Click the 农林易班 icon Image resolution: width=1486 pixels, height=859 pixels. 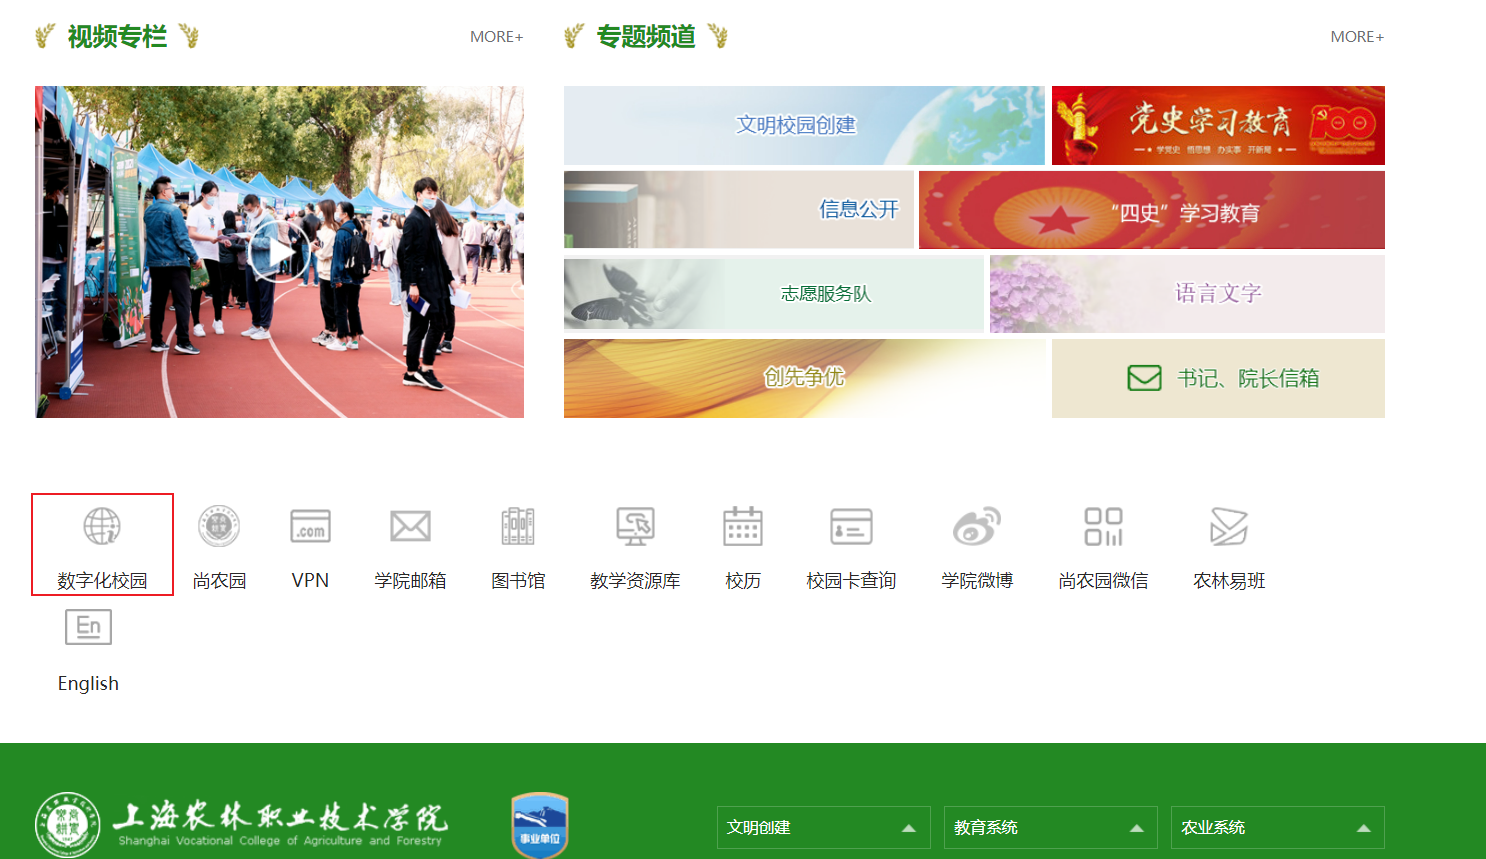click(1229, 526)
